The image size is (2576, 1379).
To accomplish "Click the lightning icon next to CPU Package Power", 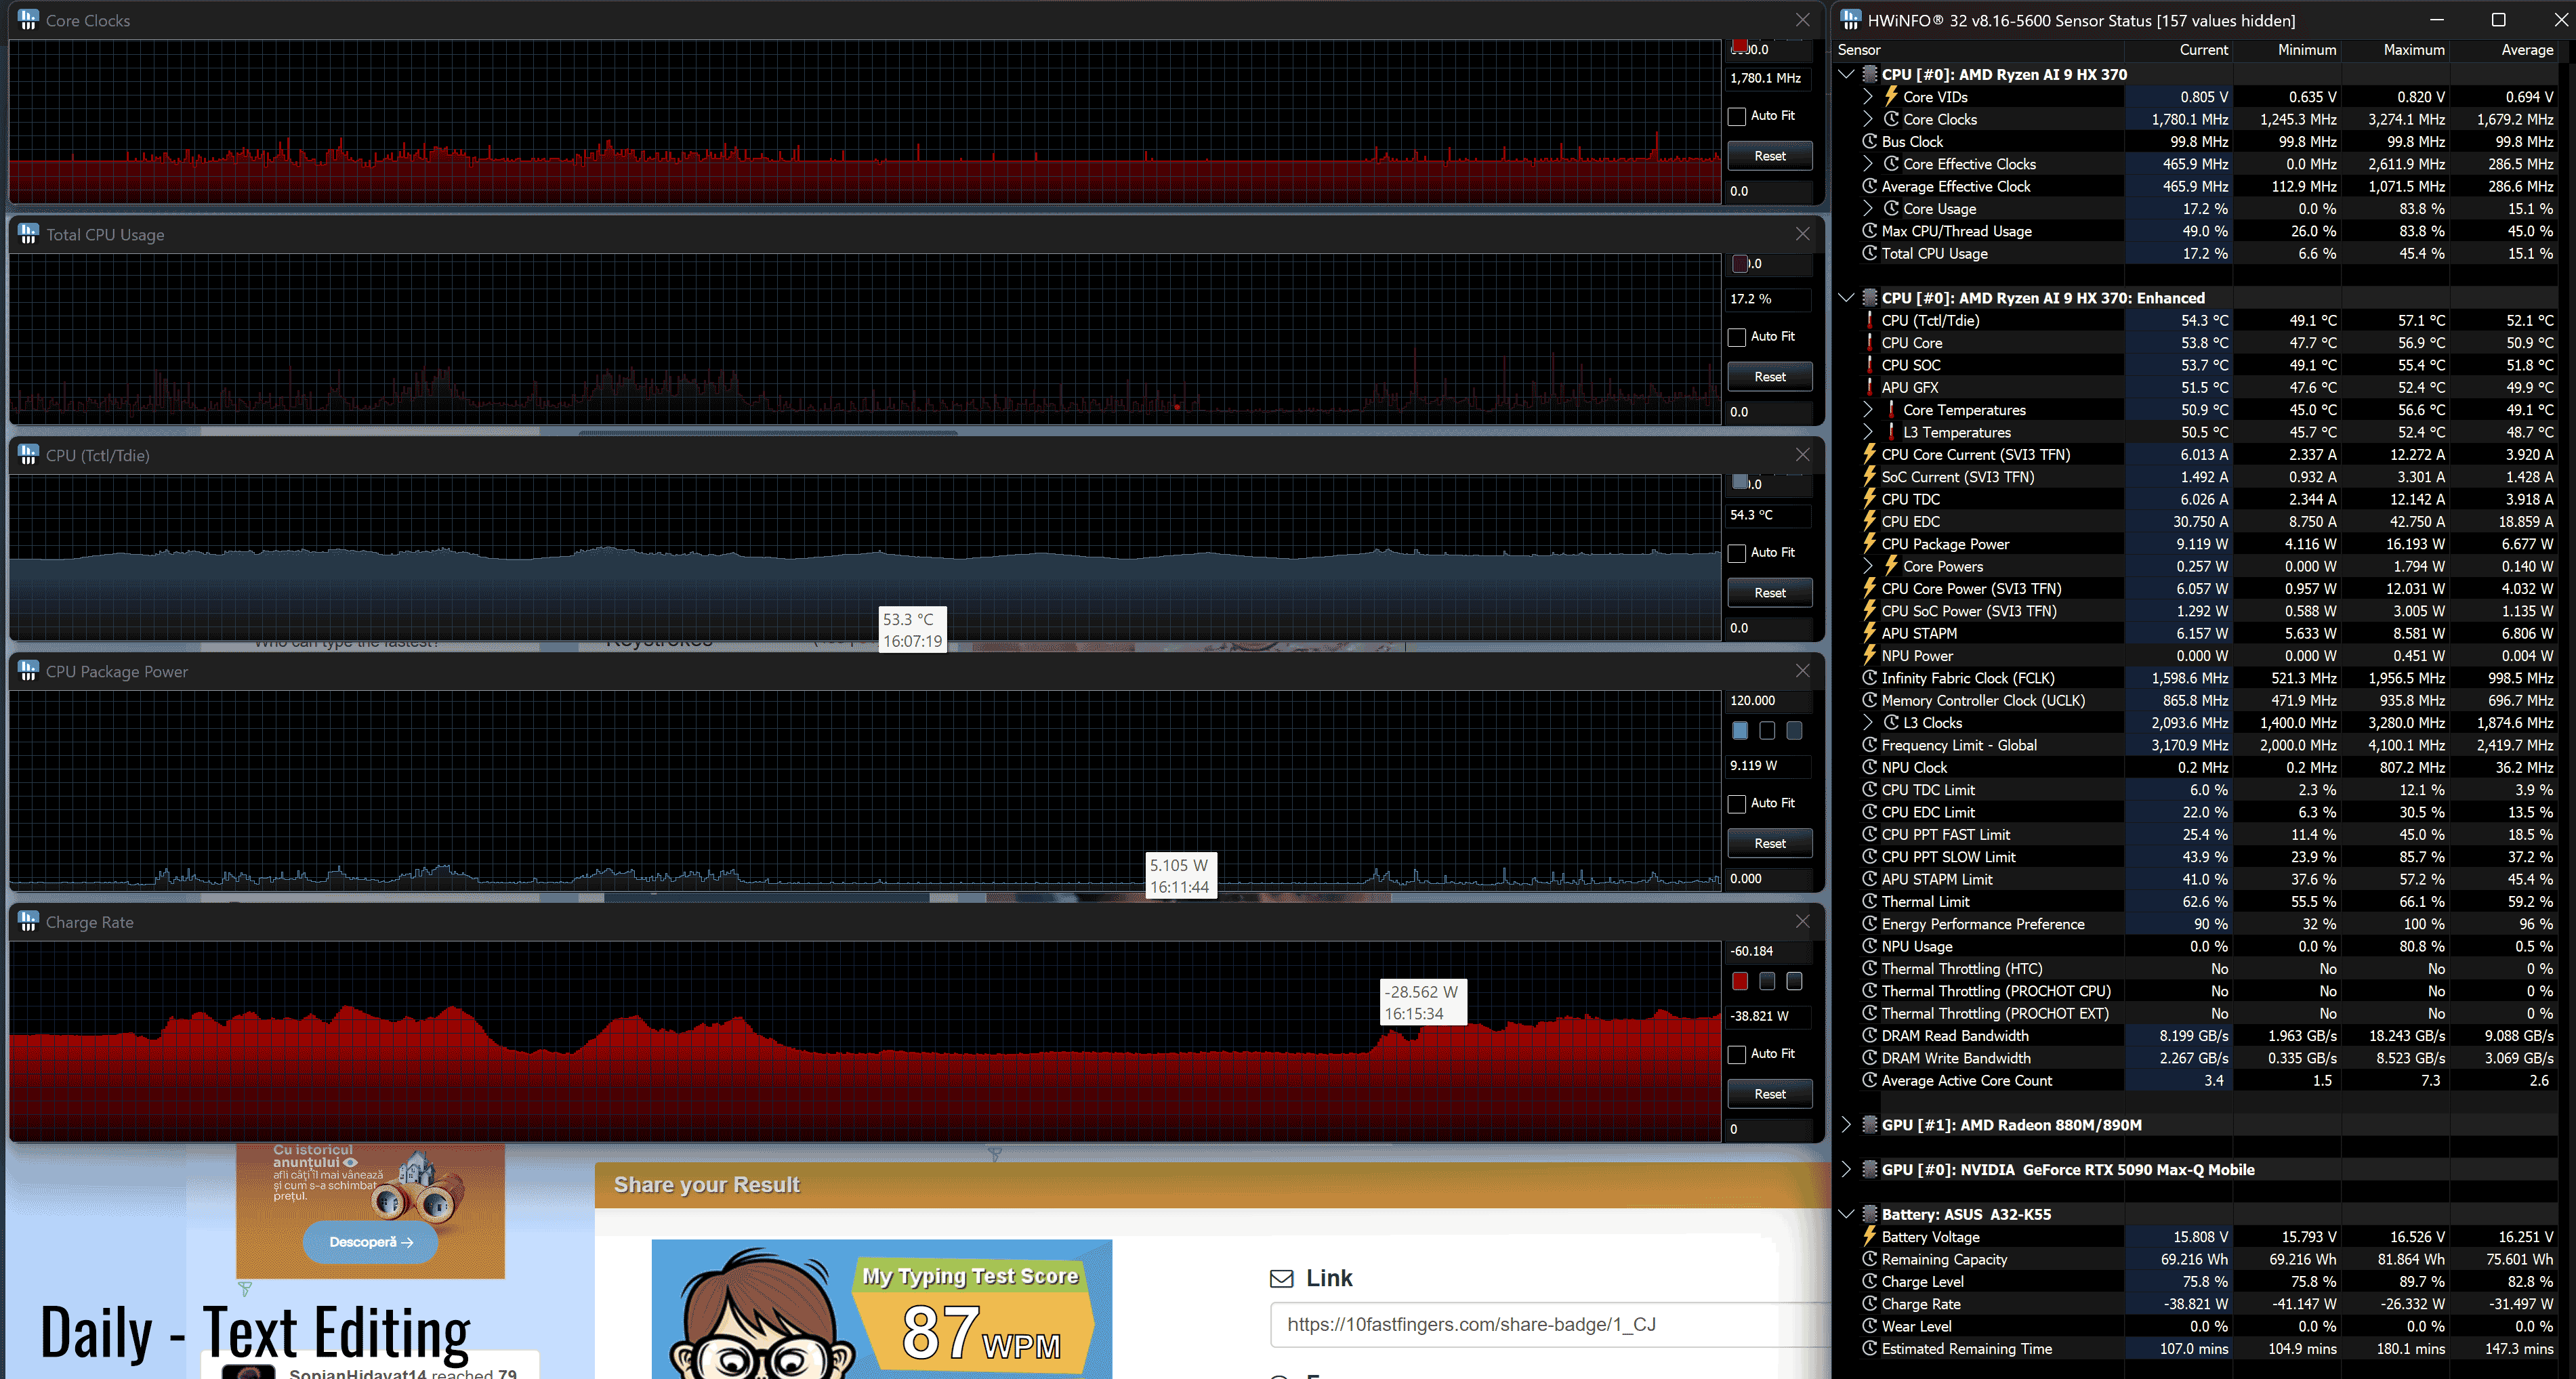I will 1869,544.
